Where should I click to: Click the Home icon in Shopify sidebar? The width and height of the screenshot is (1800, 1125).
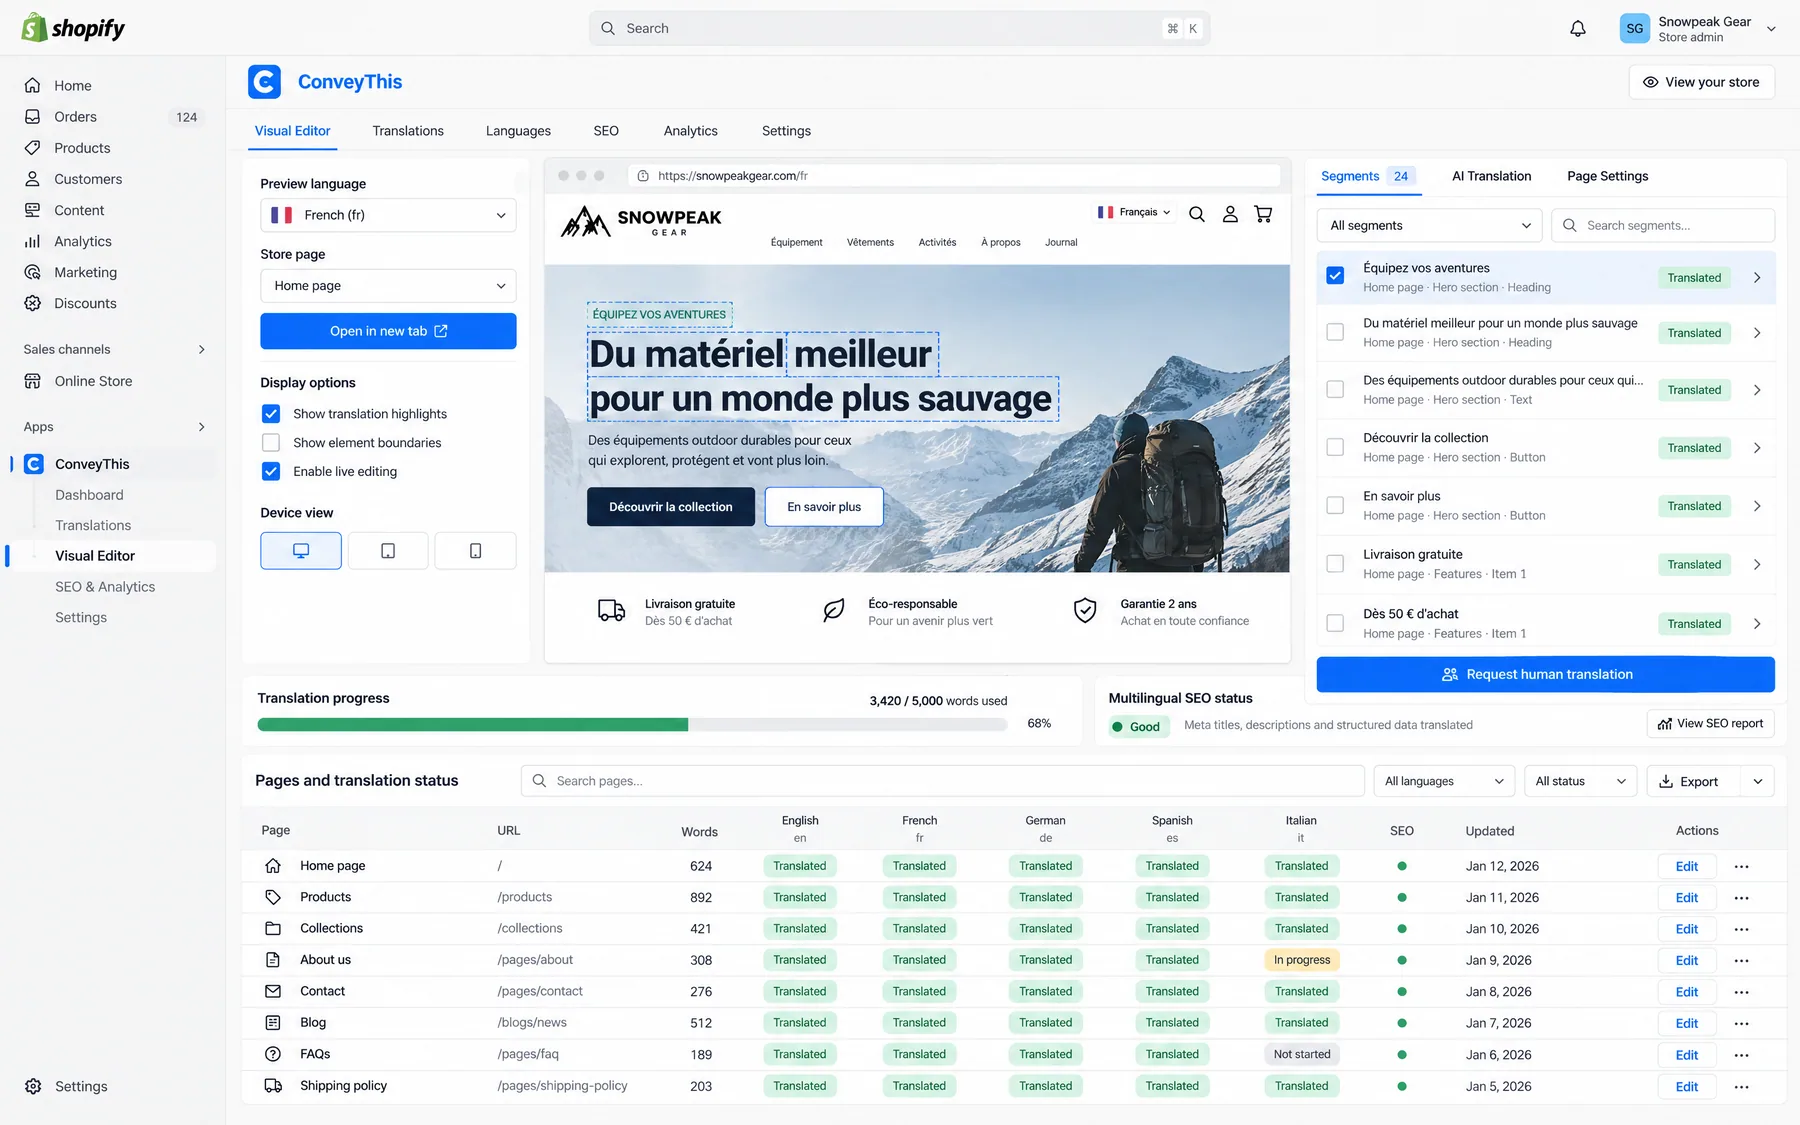tap(33, 86)
